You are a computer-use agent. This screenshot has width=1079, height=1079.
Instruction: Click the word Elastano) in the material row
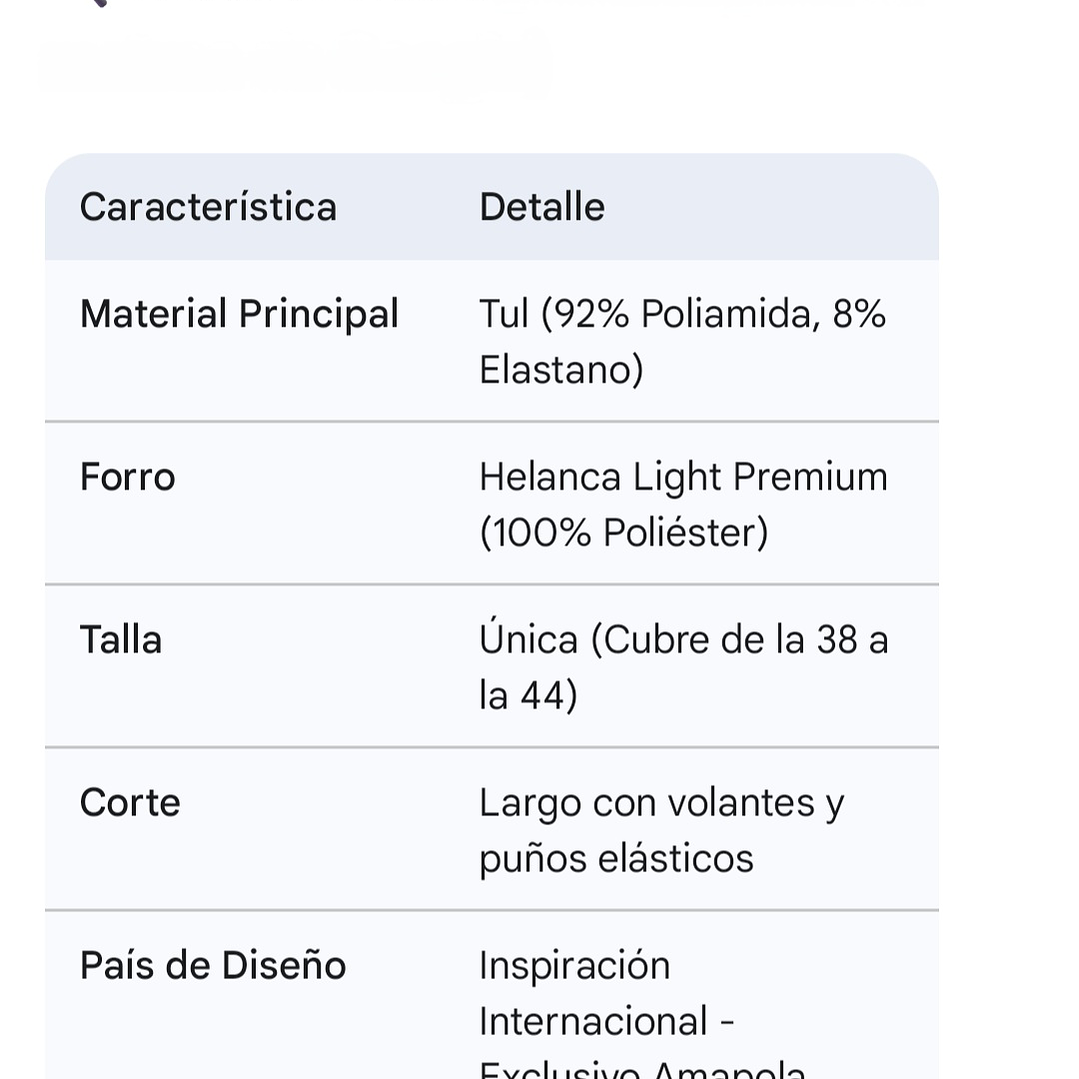[x=561, y=370]
